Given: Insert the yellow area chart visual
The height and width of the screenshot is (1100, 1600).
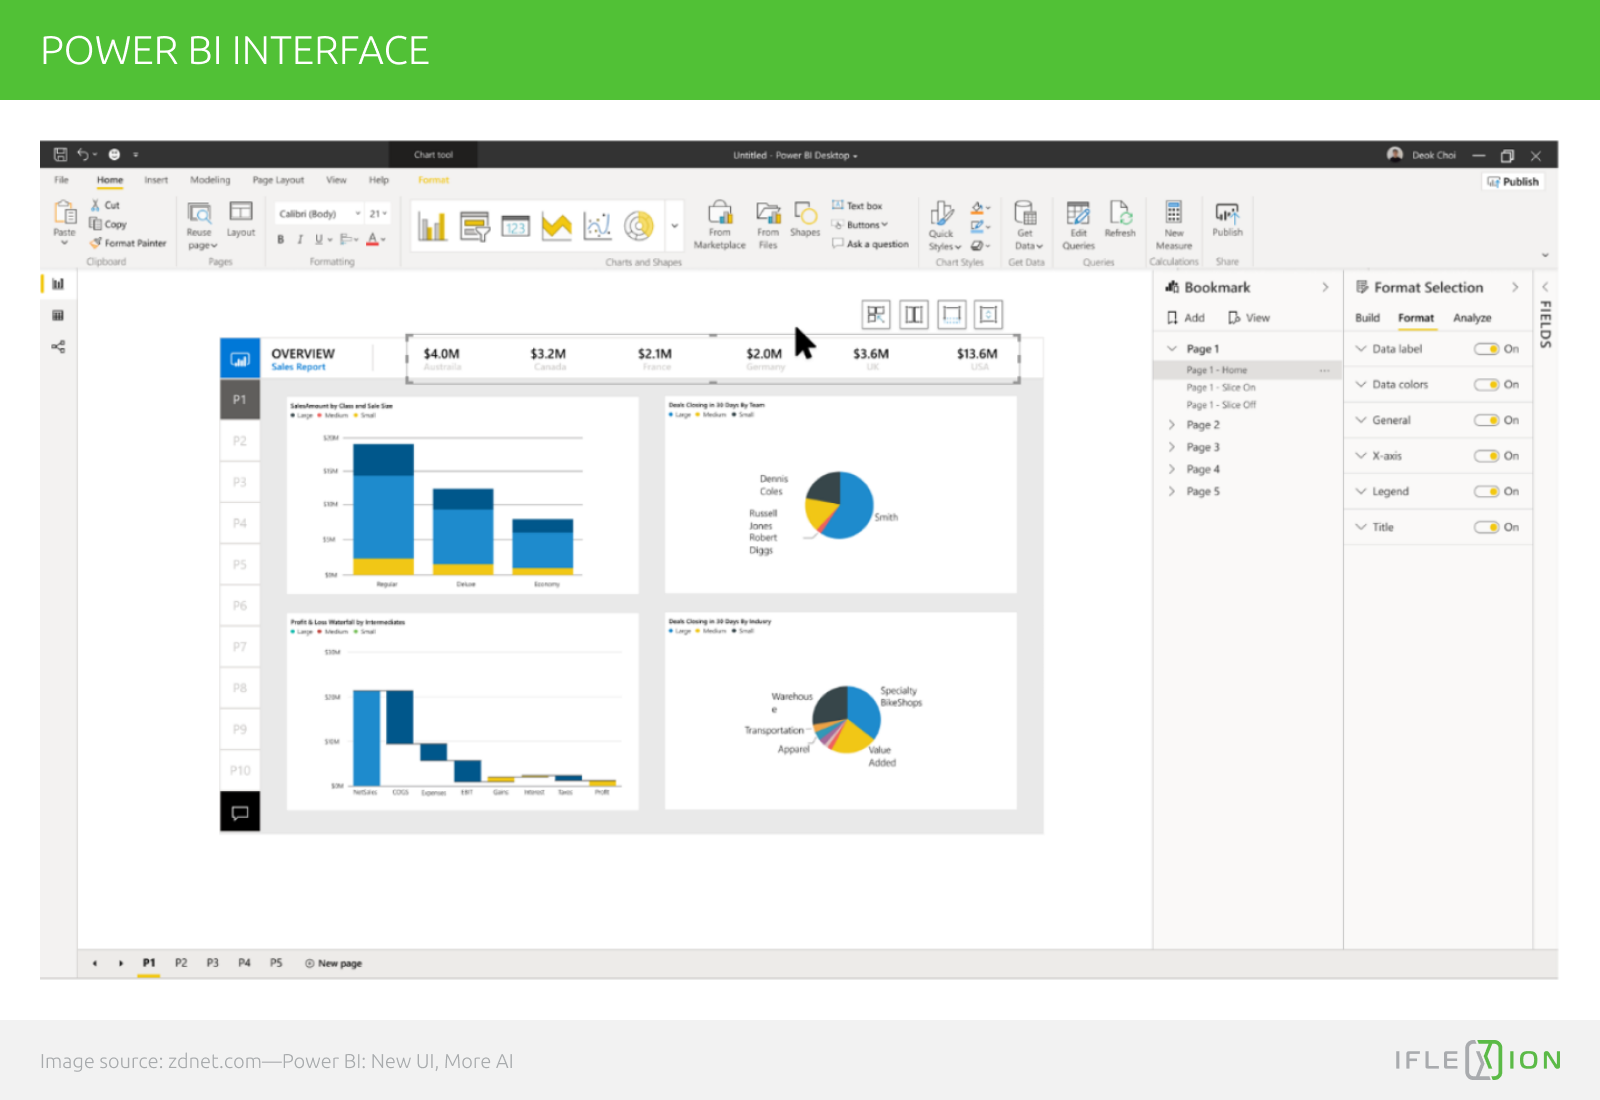Looking at the screenshot, I should click(557, 227).
